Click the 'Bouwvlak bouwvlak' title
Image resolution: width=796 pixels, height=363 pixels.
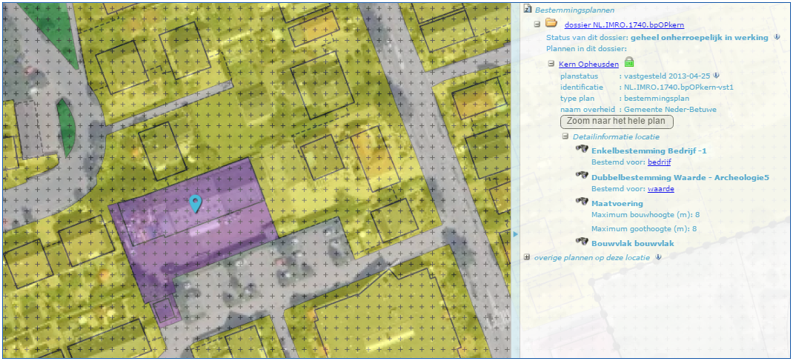pyautogui.click(x=633, y=243)
